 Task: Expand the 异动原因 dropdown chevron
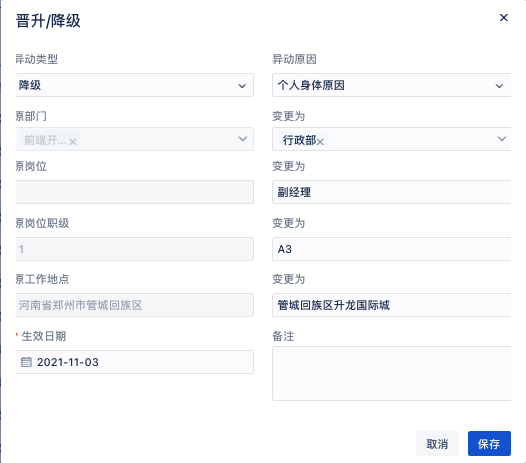pos(499,86)
